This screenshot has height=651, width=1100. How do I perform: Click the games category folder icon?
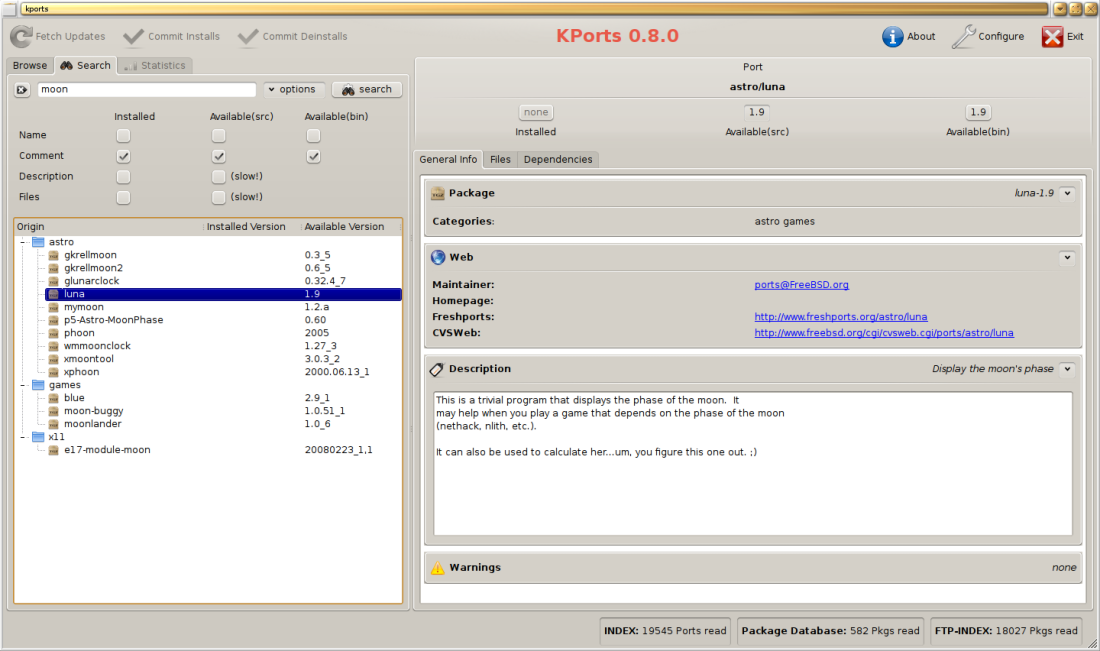39,385
